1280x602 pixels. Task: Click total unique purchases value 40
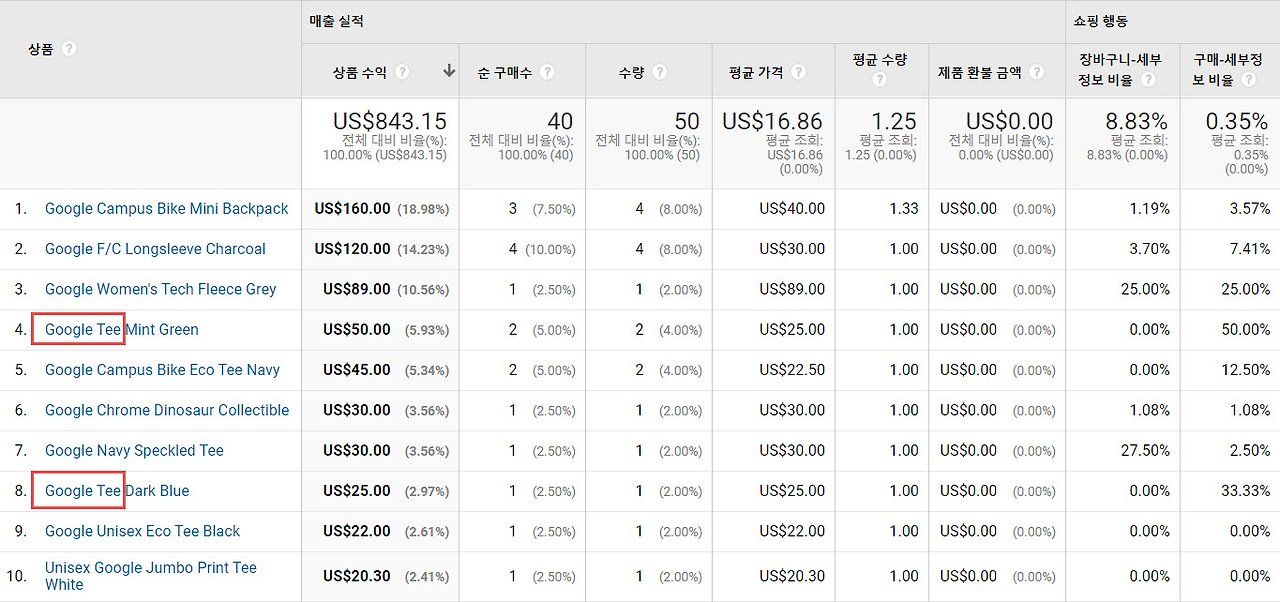click(560, 121)
